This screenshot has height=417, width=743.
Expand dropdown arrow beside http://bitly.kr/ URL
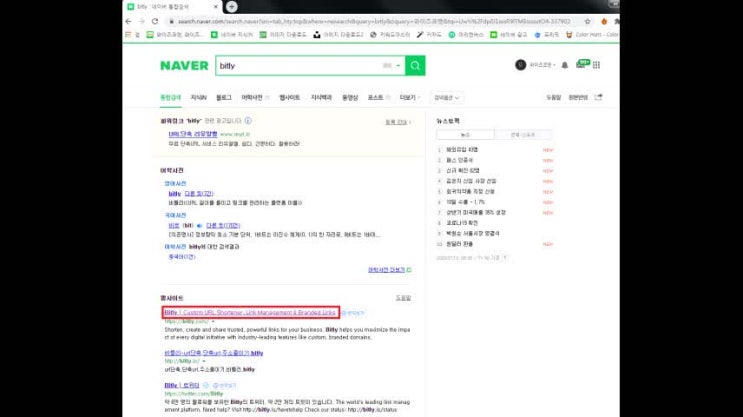coord(204,361)
